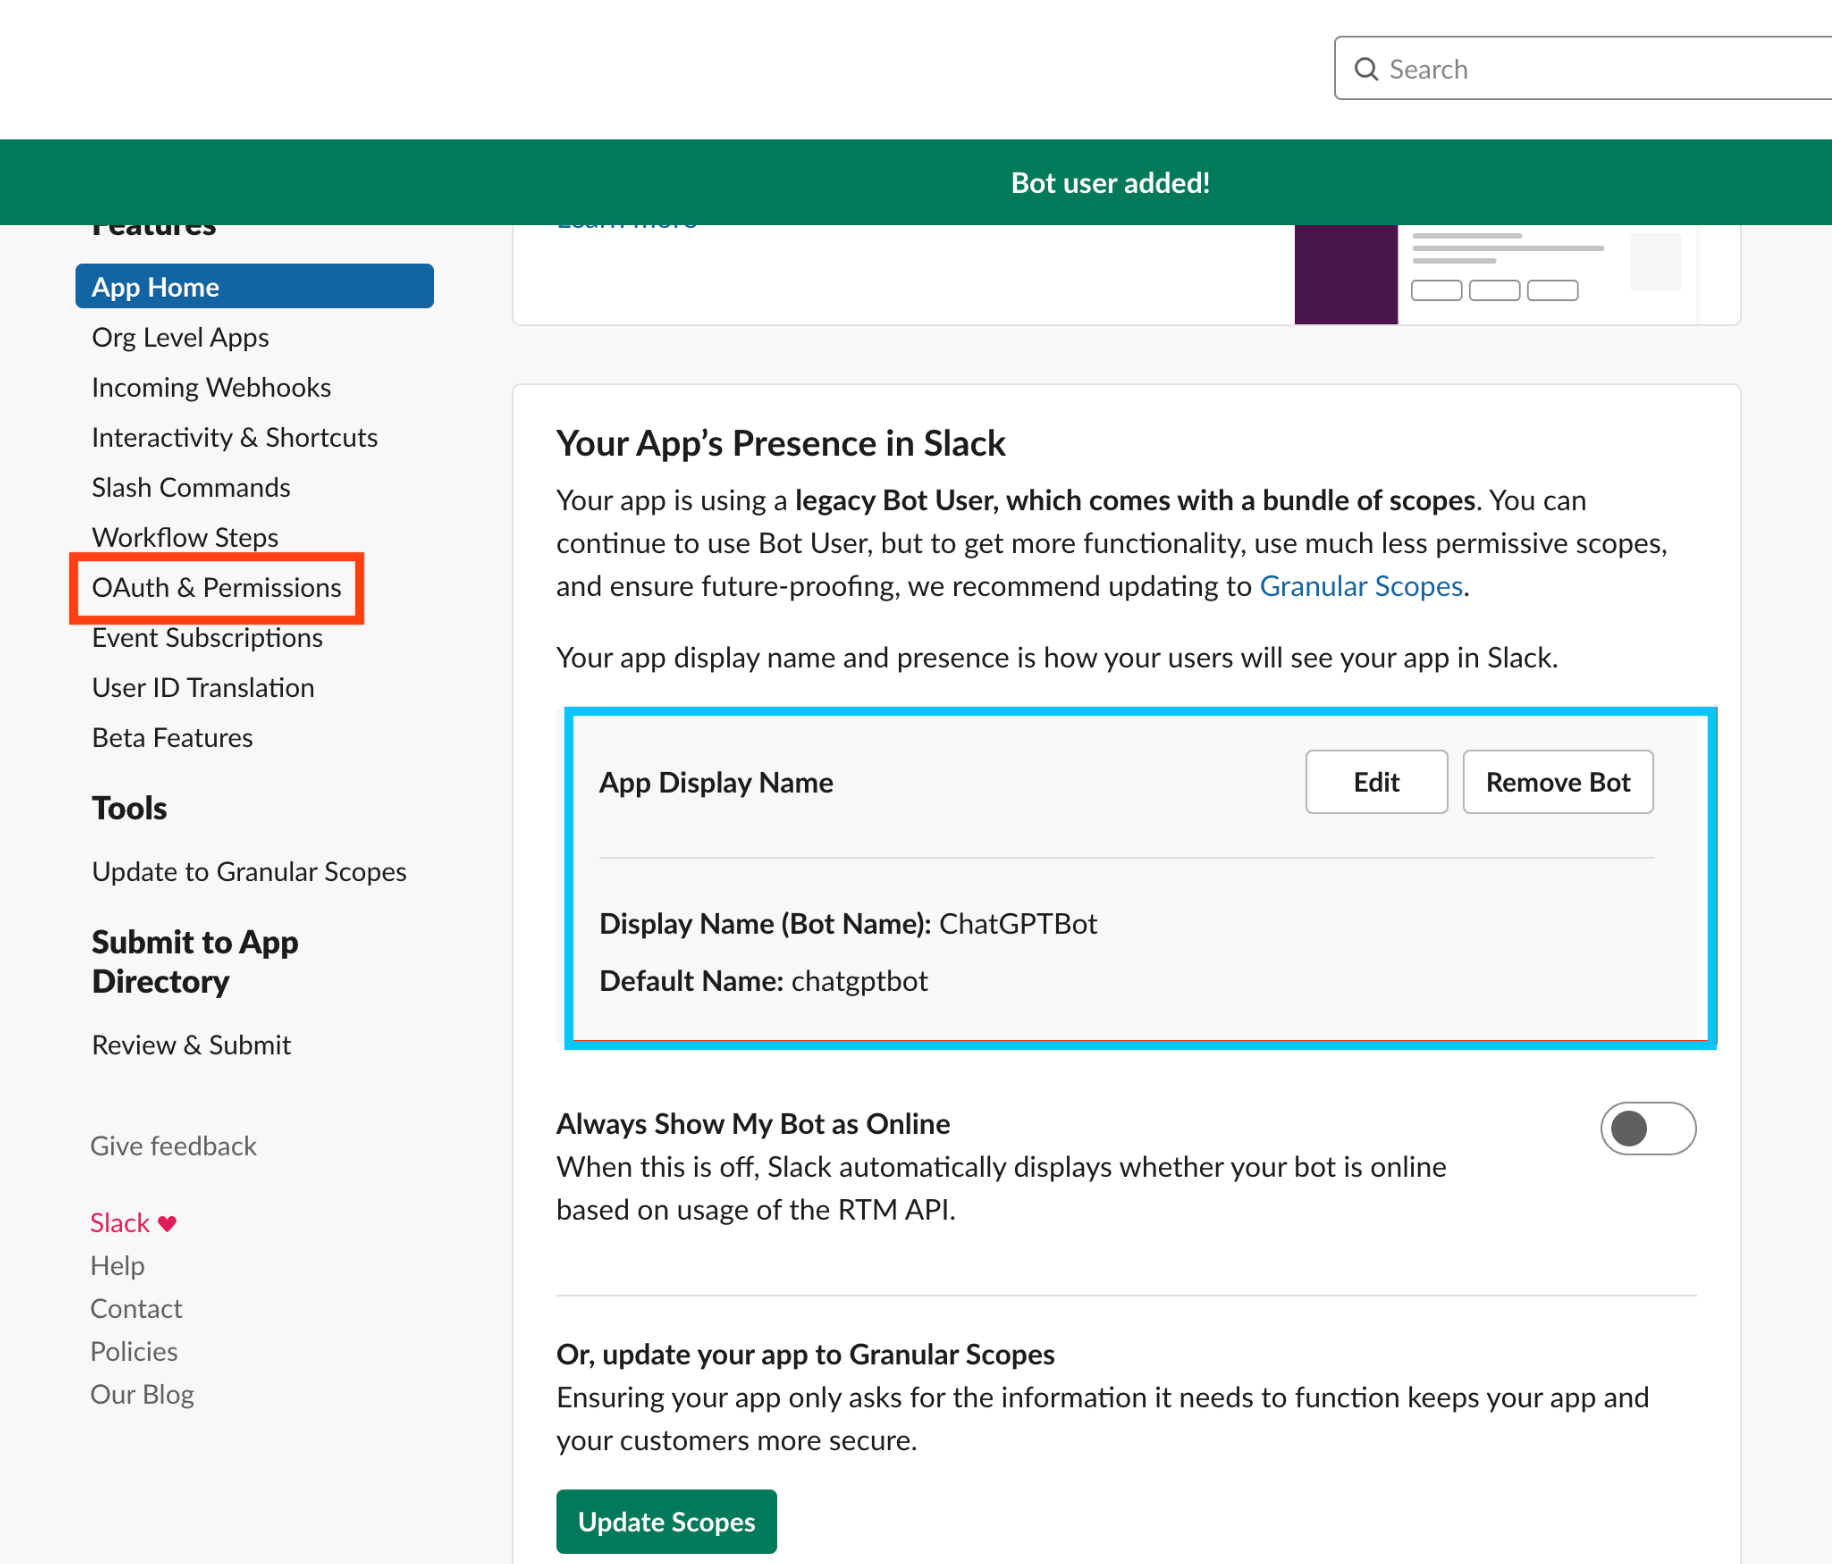Open Org Level Apps section
This screenshot has width=1832, height=1564.
point(180,337)
